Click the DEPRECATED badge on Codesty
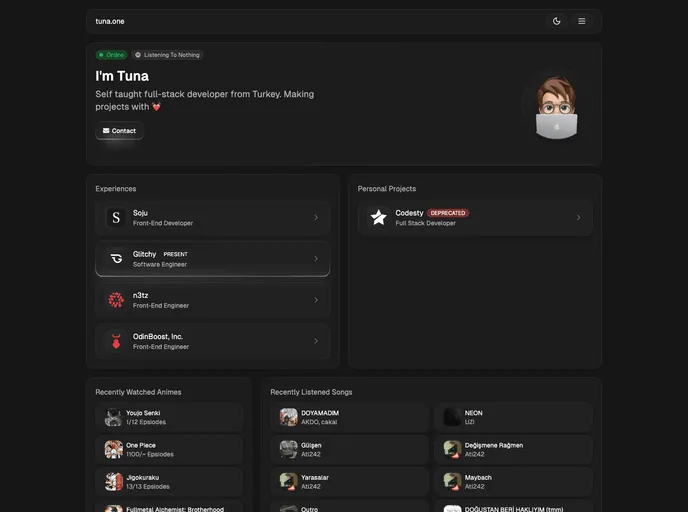688x512 pixels. tap(448, 213)
